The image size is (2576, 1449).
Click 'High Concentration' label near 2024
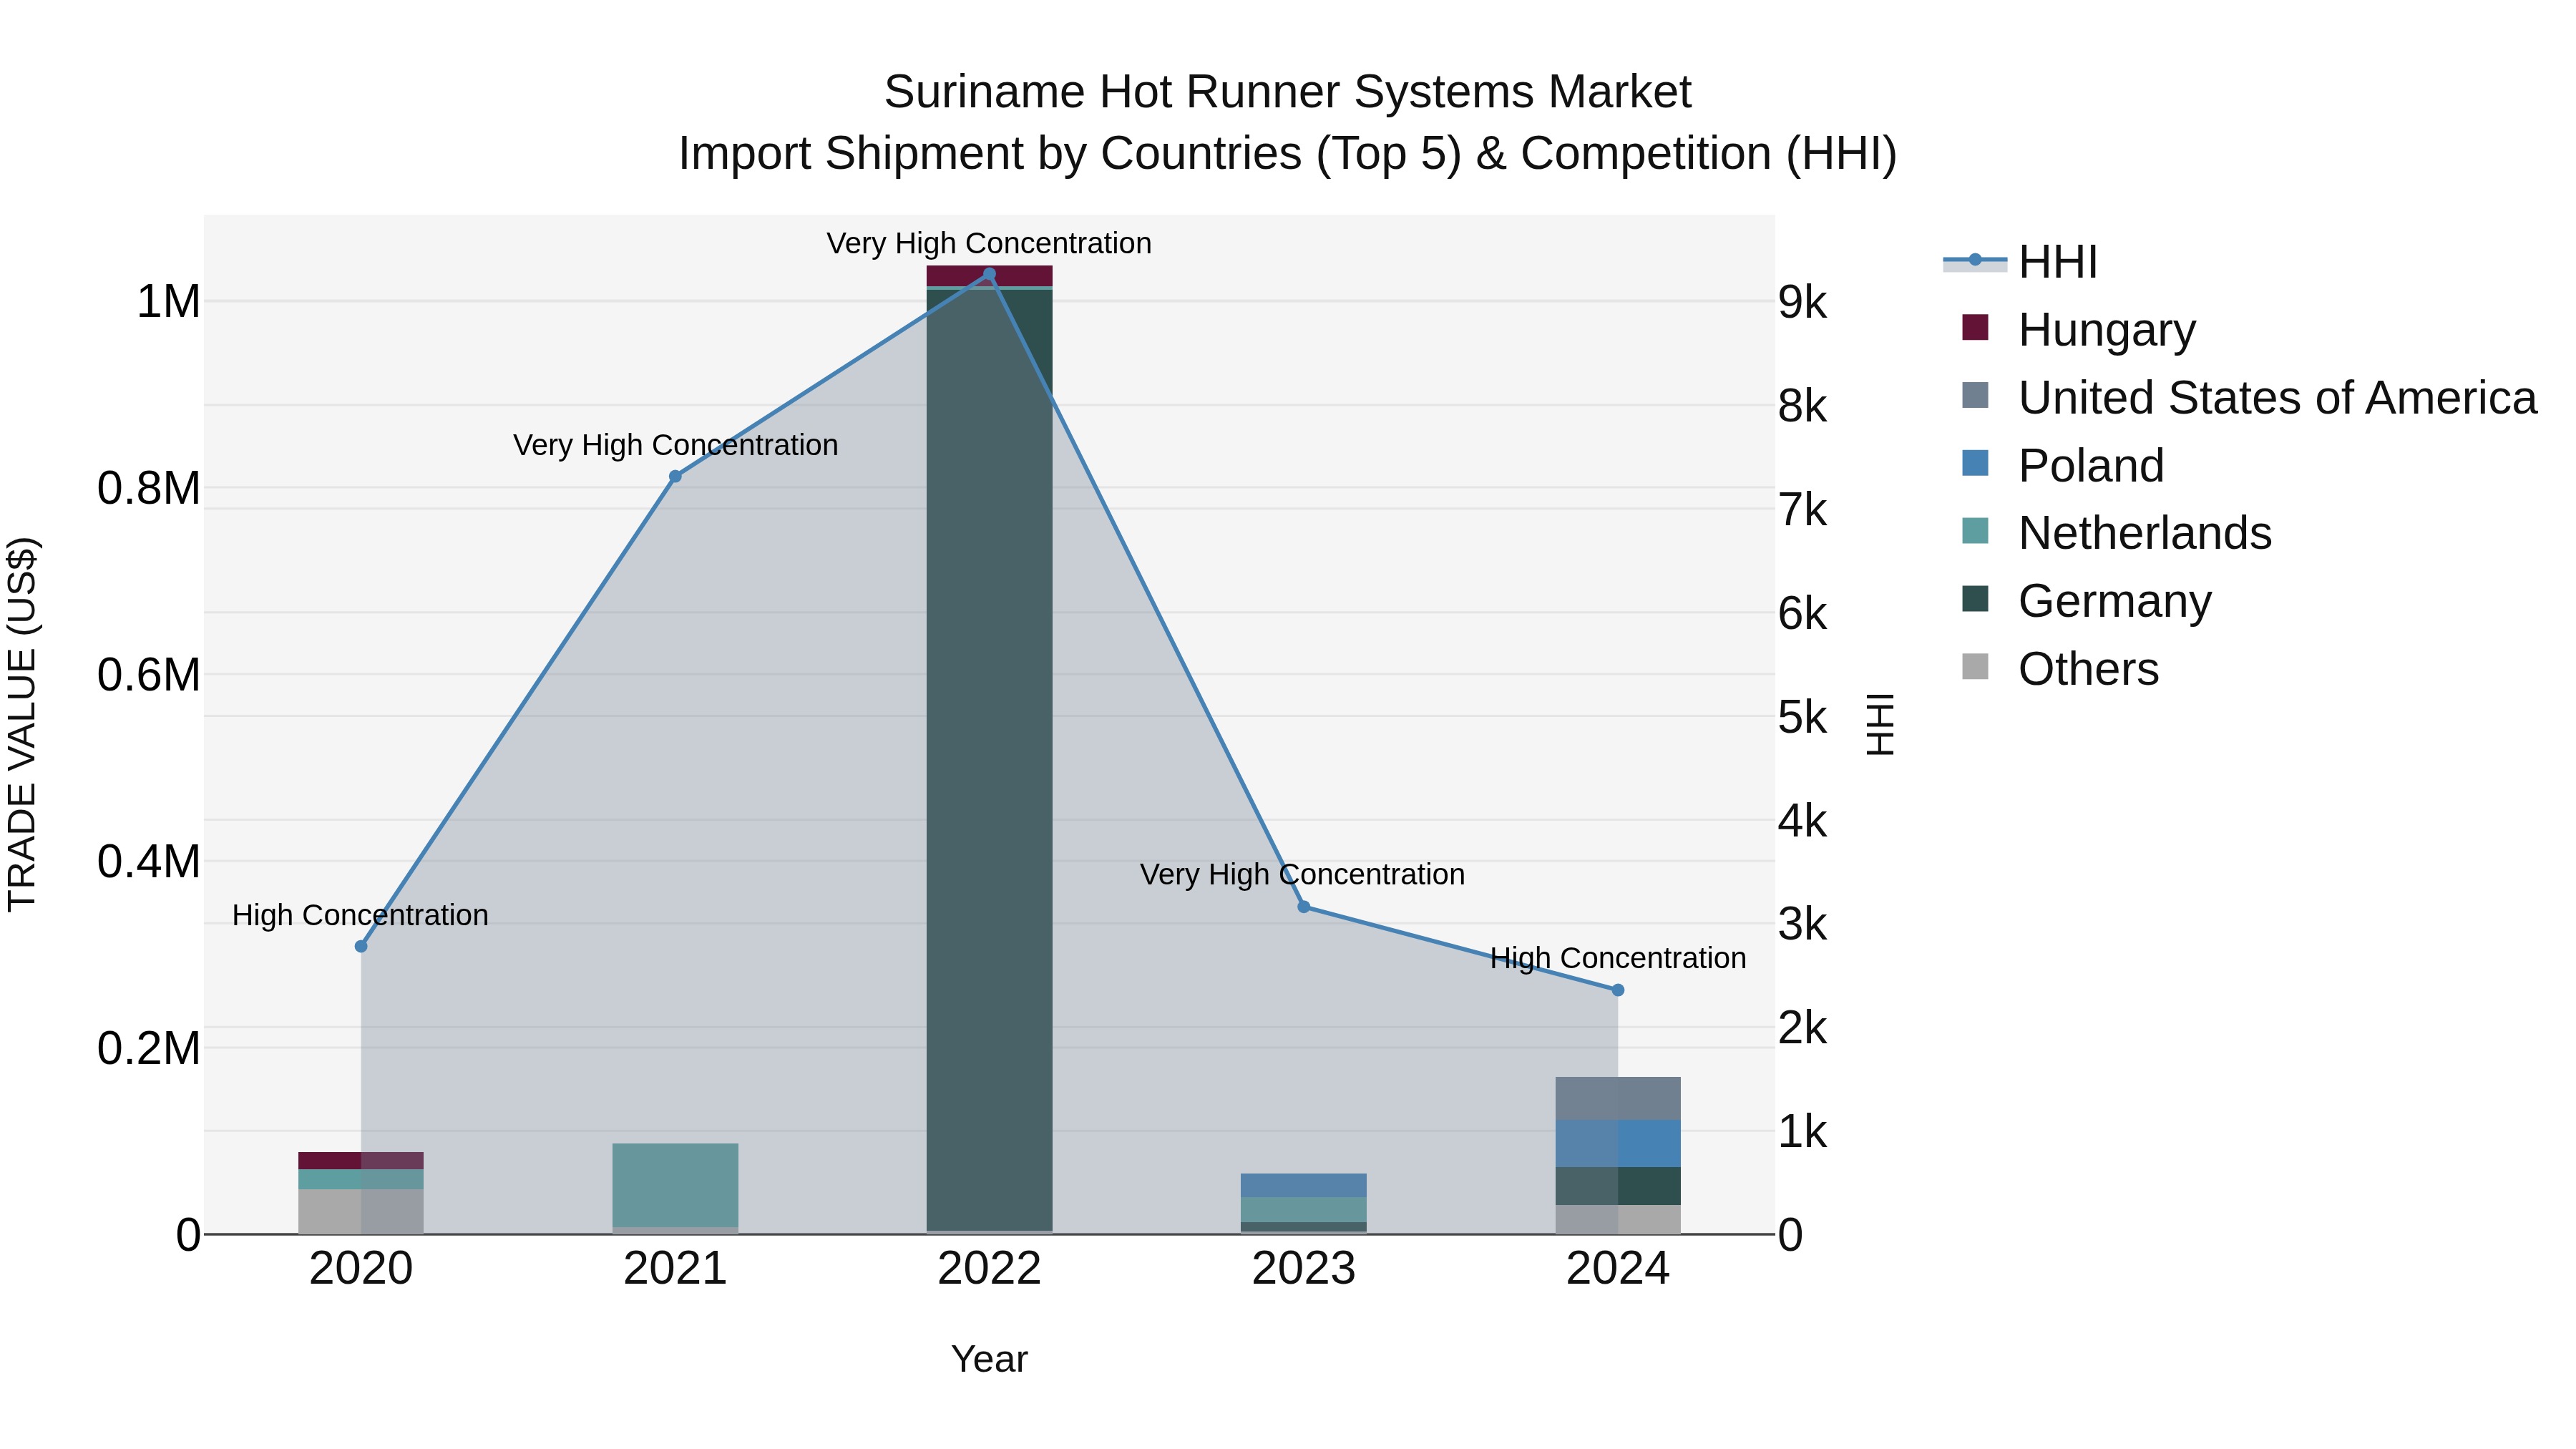tap(1618, 958)
